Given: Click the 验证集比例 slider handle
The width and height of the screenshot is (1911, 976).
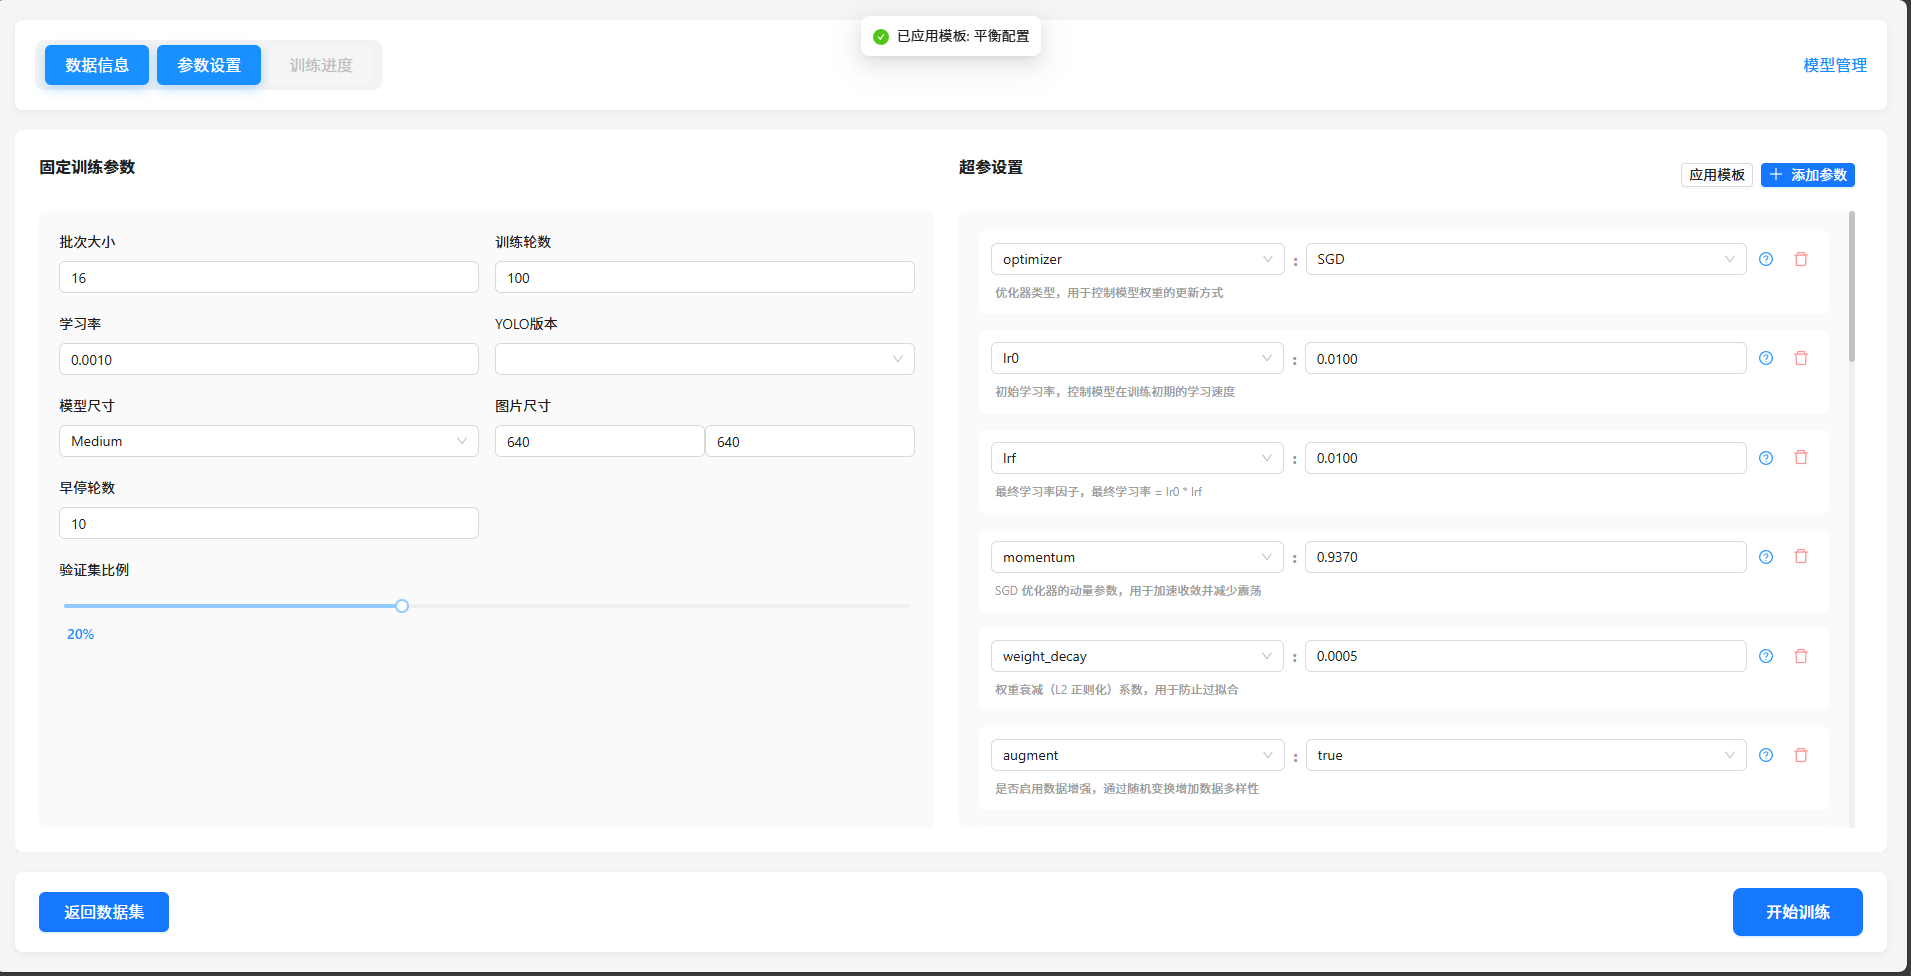Looking at the screenshot, I should pyautogui.click(x=402, y=606).
